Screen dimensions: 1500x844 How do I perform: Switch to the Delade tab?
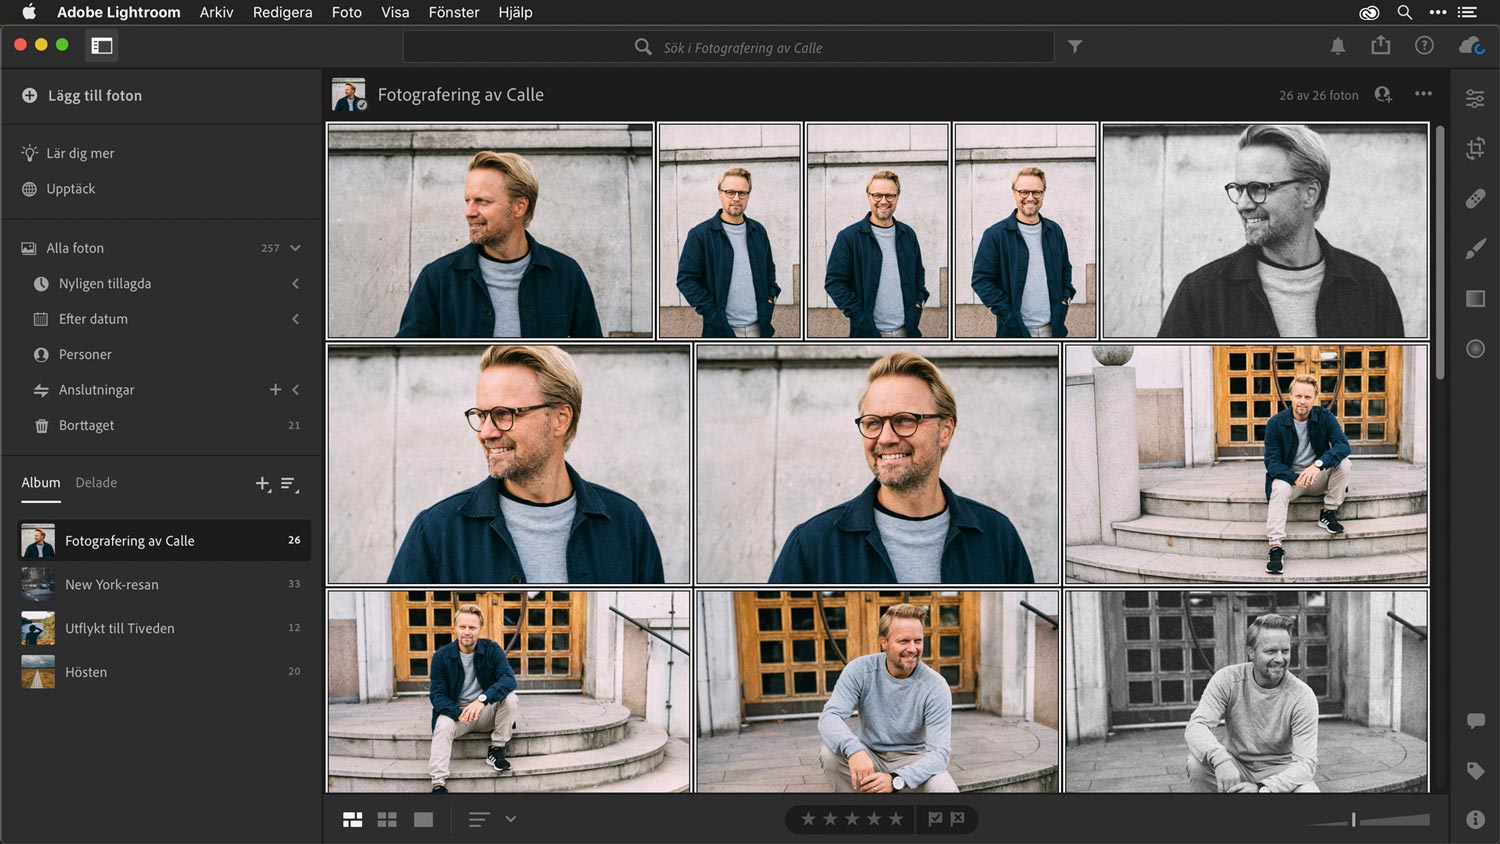(96, 482)
